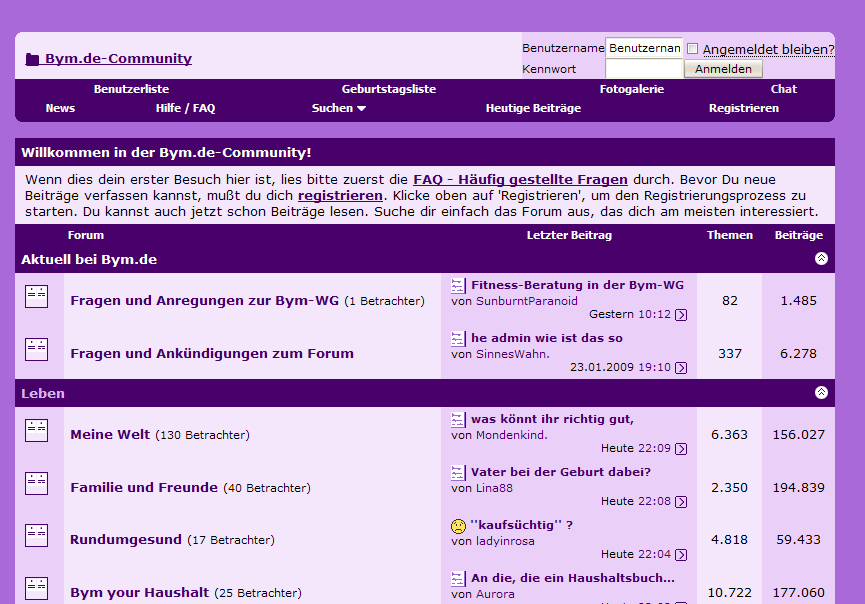Click the smiley icon beside ''kaufsüchtig''

click(x=458, y=525)
